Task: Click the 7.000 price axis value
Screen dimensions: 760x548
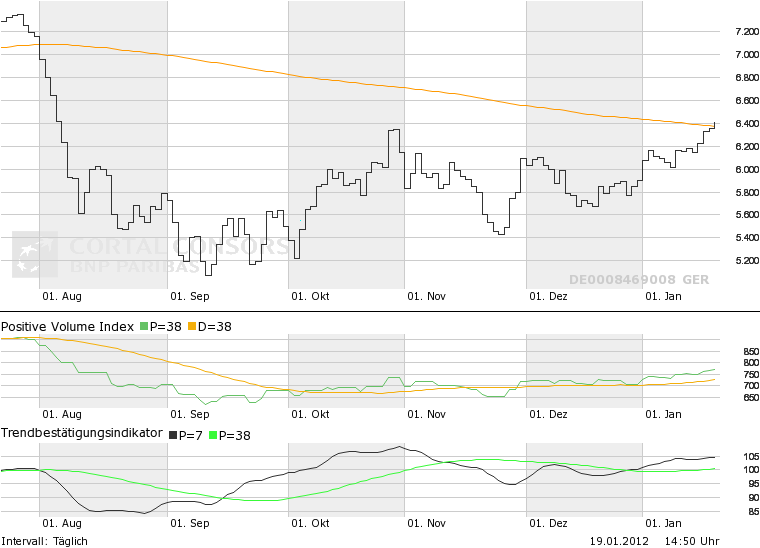Action: (747, 55)
